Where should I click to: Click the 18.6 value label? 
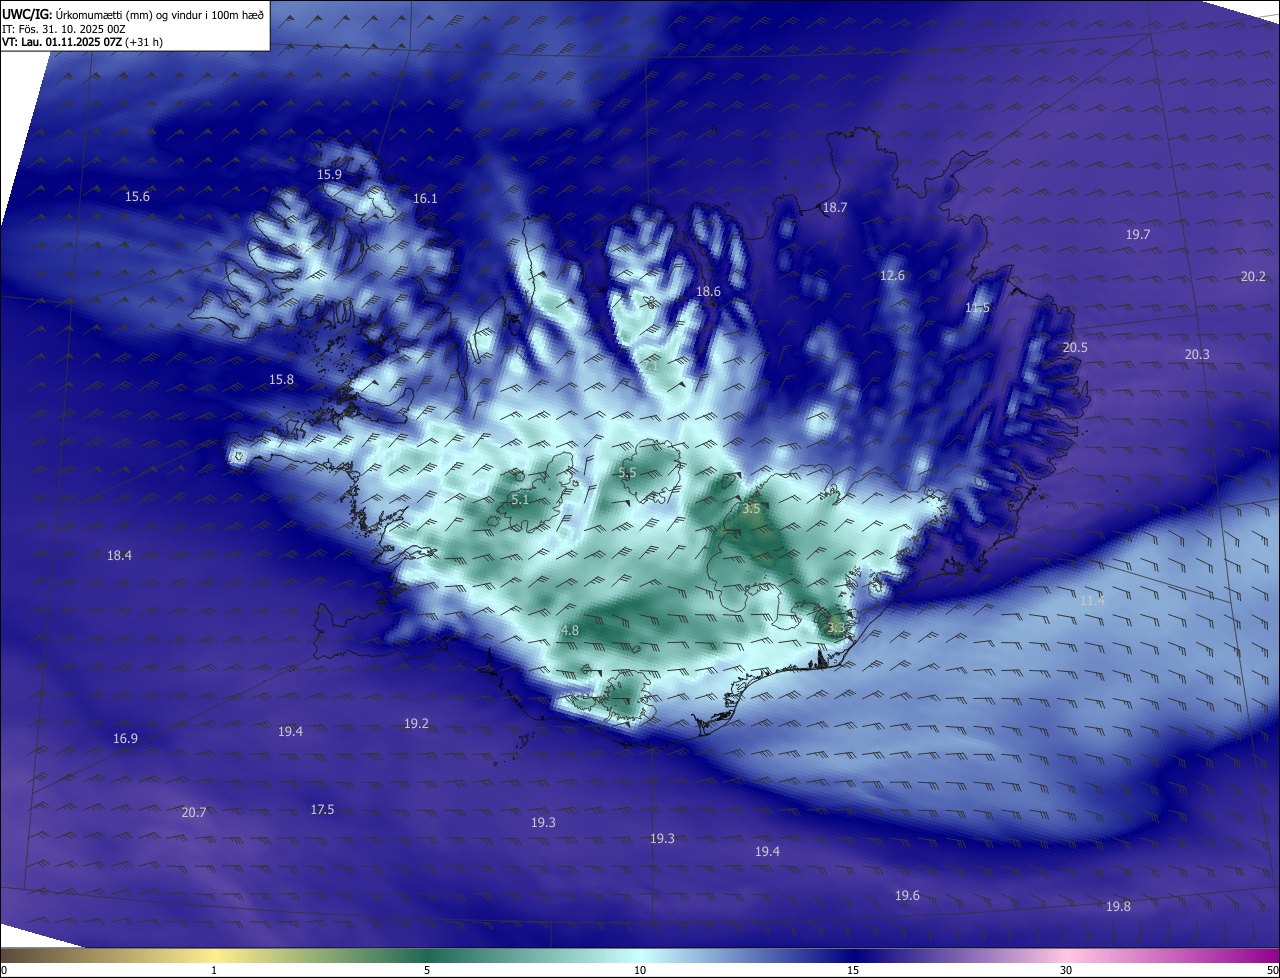tap(708, 292)
